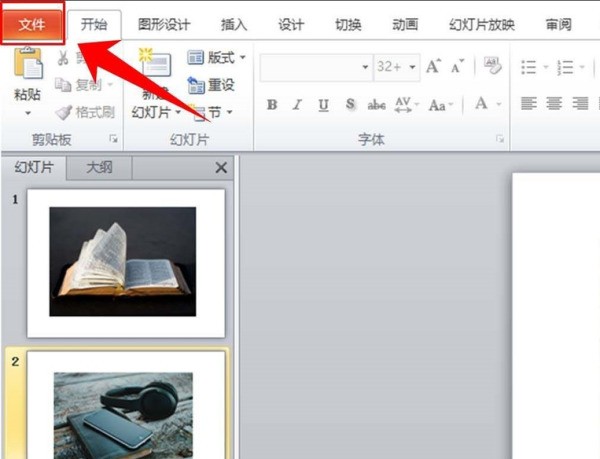The image size is (600, 459).
Task: Click the clear formatting icon
Action: tap(492, 67)
